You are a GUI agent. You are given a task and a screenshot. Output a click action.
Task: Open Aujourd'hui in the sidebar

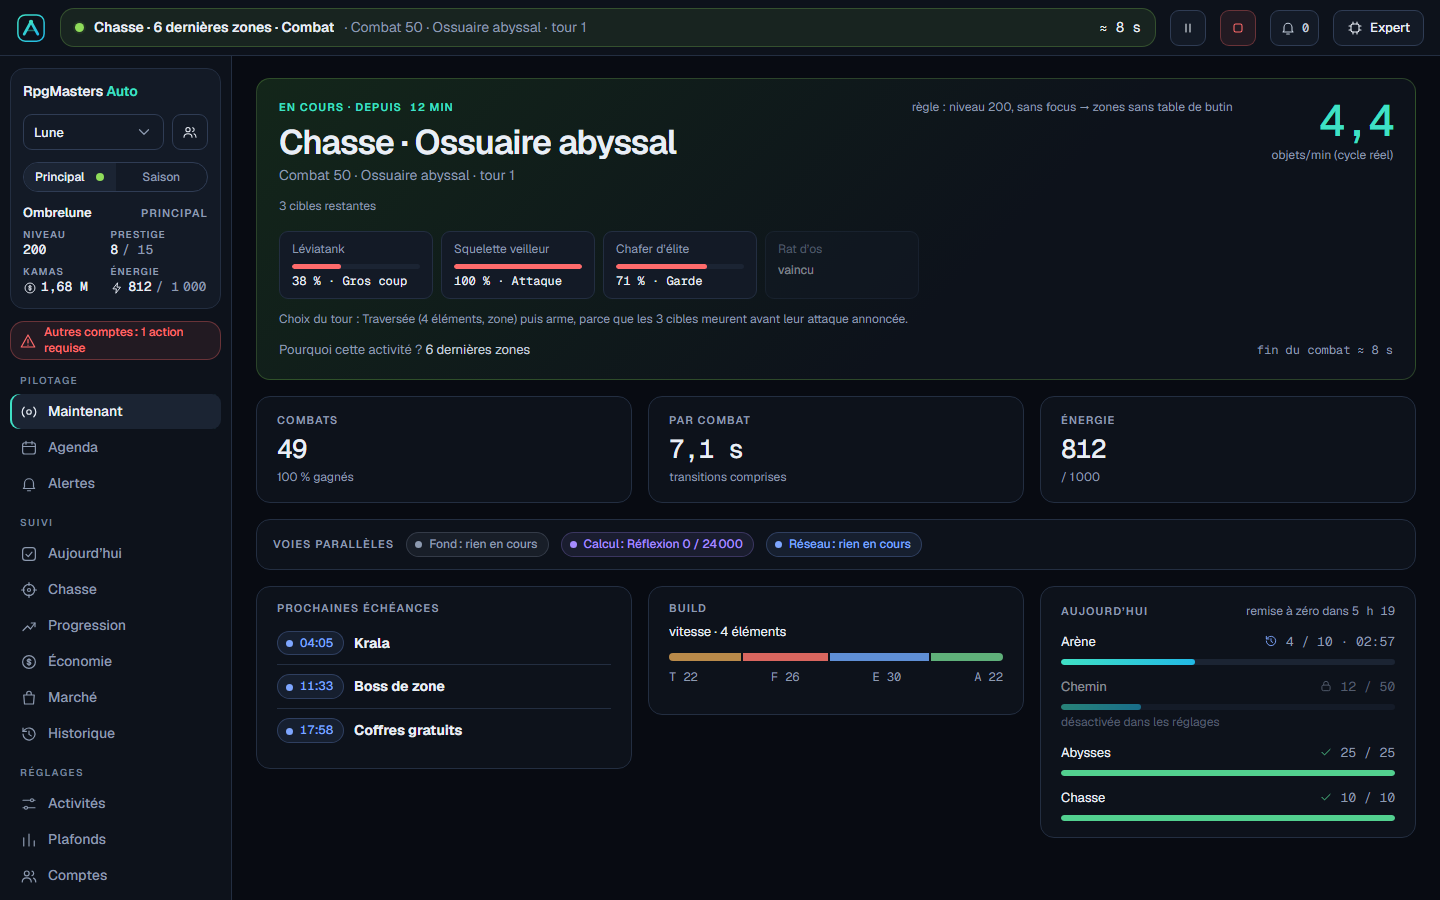(x=115, y=553)
